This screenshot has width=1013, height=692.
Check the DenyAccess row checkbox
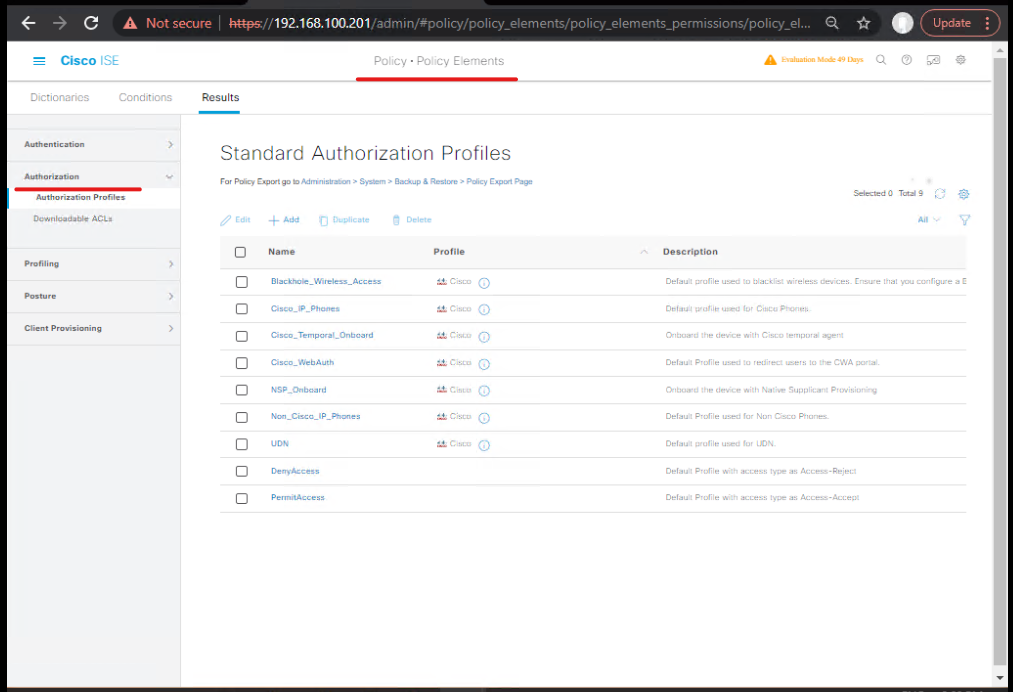(242, 472)
